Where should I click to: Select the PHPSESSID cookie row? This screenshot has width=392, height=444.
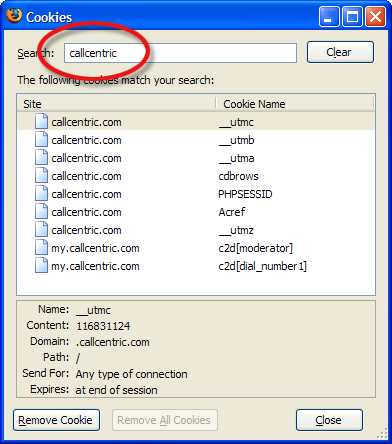(x=196, y=194)
